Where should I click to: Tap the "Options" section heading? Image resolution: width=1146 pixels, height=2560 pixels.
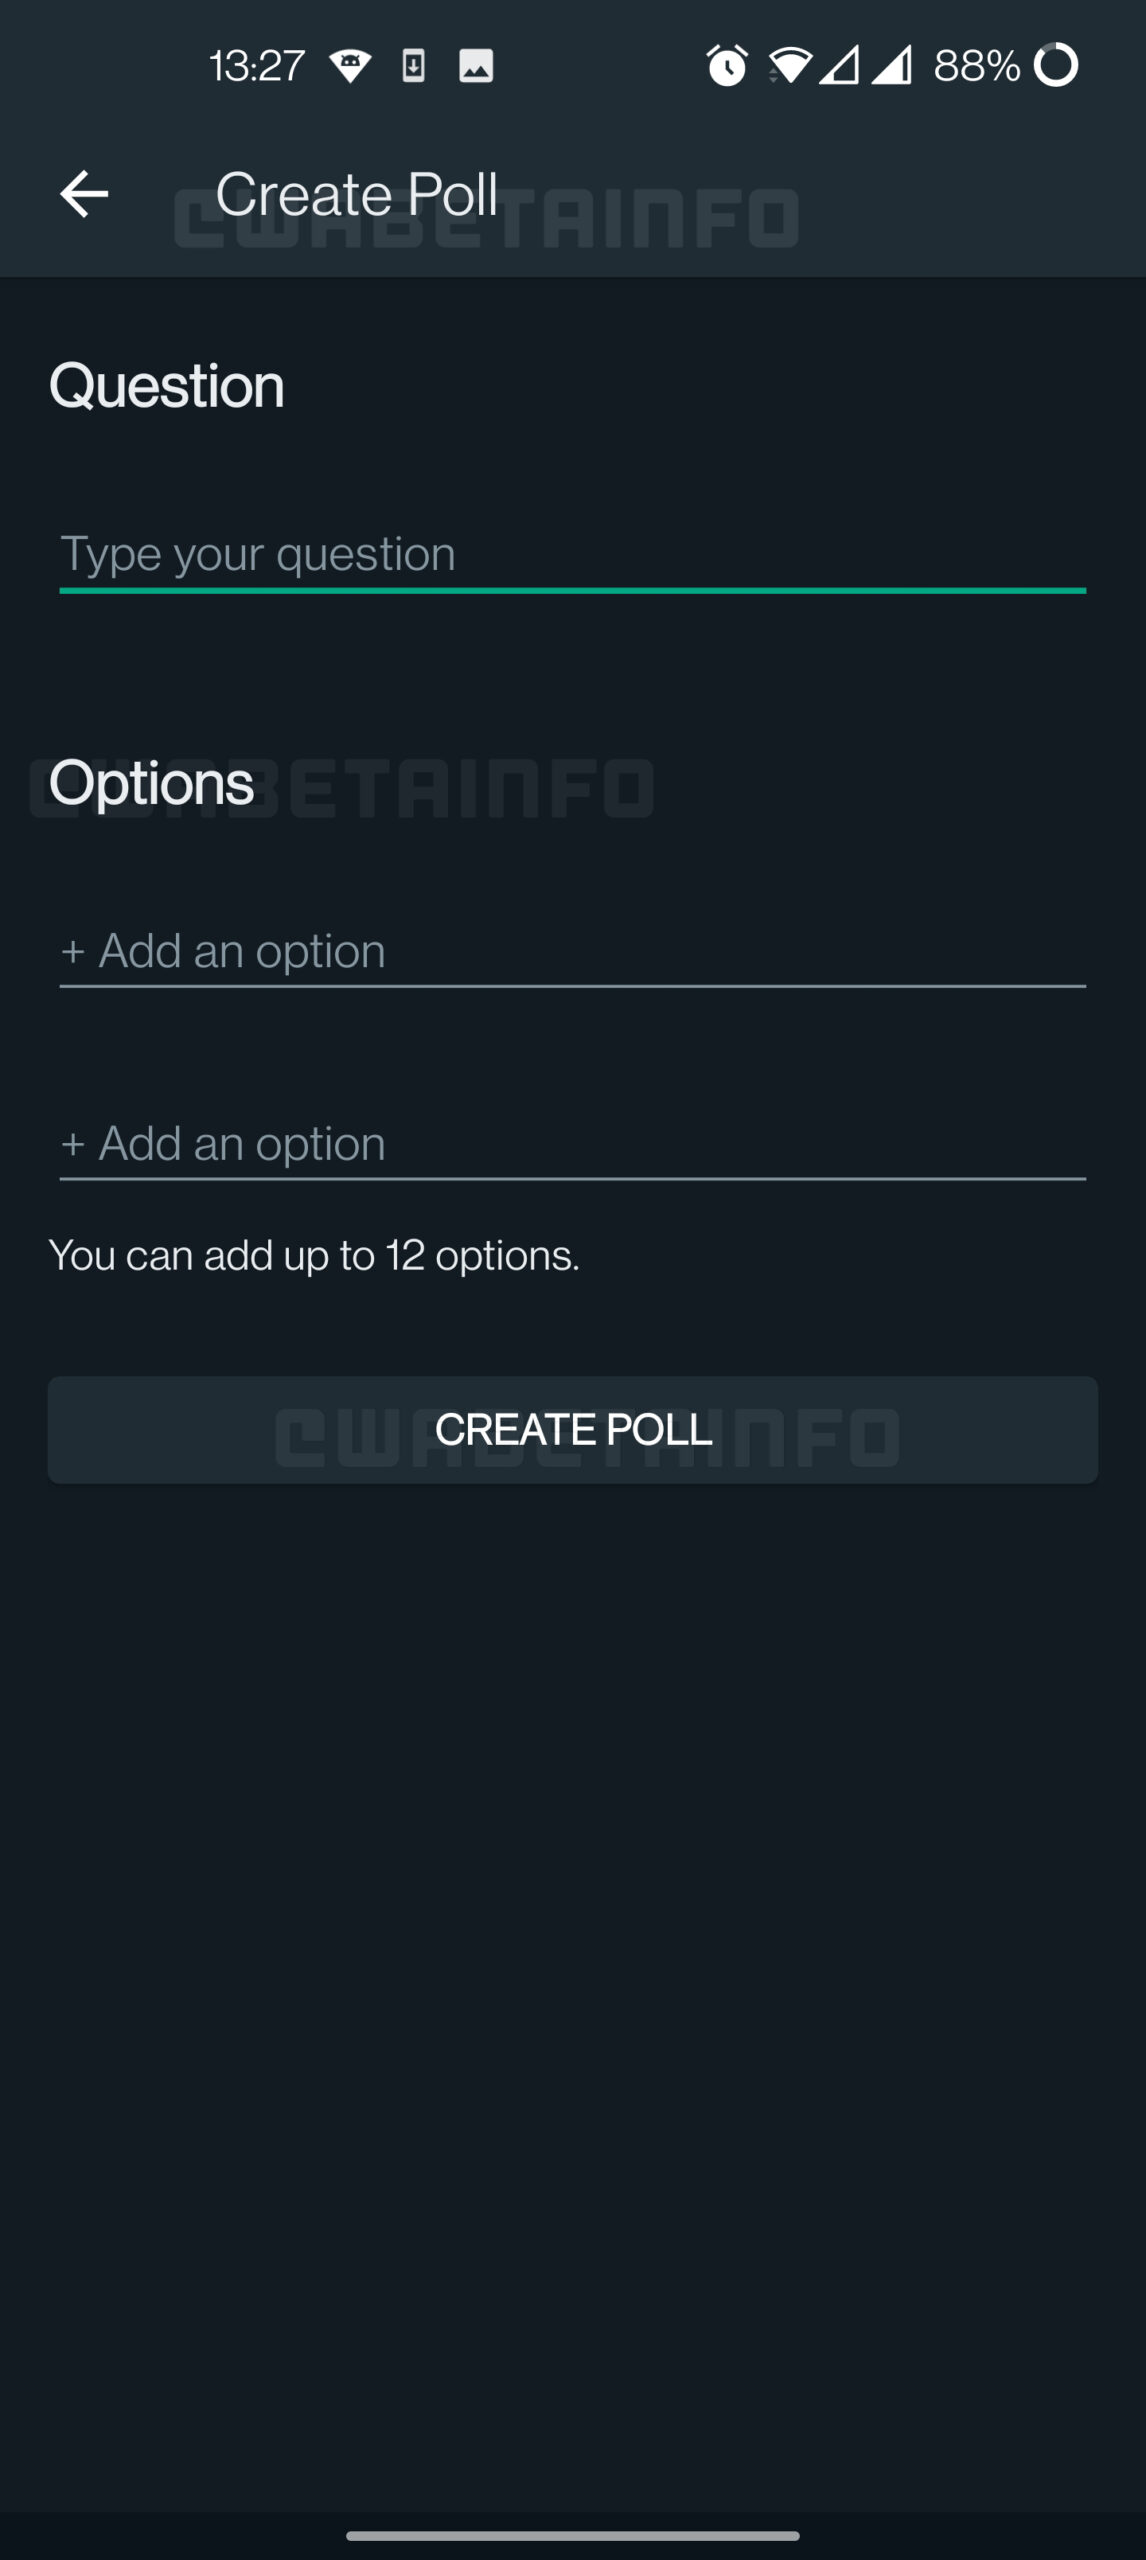coord(151,782)
